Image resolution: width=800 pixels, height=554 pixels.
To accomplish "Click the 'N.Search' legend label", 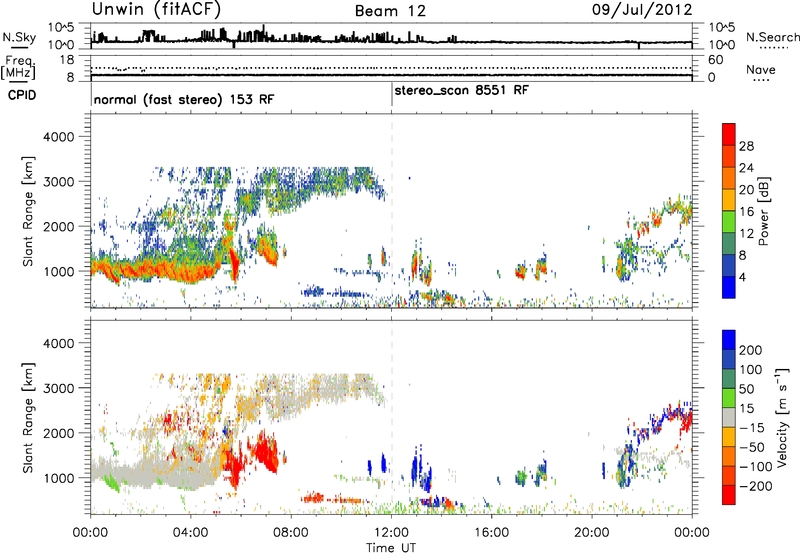I will 773,37.
